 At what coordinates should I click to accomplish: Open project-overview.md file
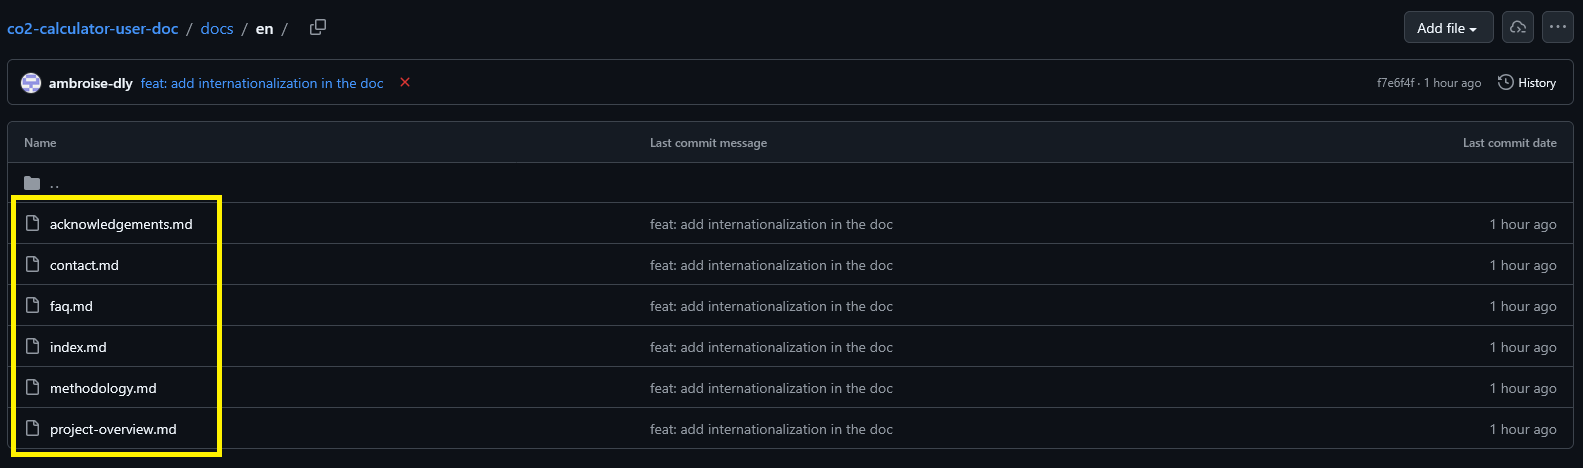113,429
